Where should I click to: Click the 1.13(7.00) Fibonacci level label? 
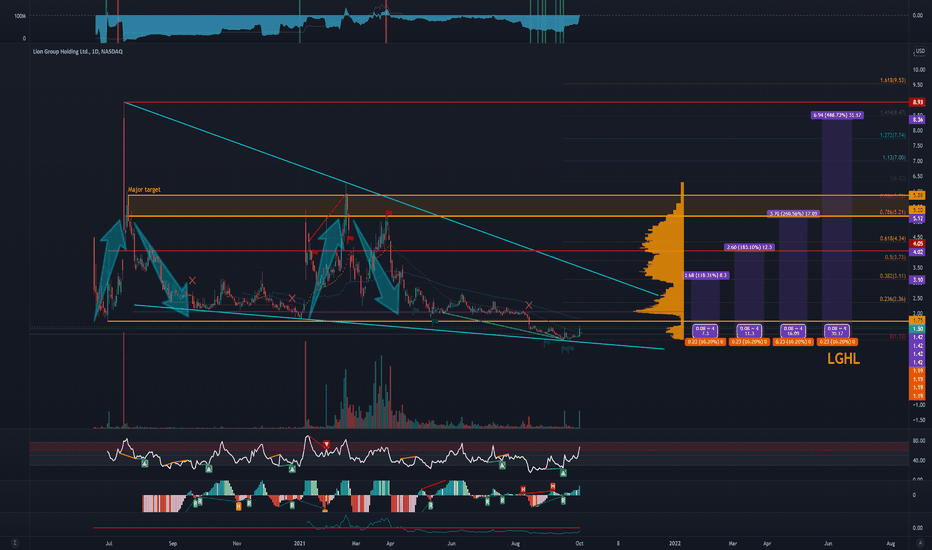[894, 158]
